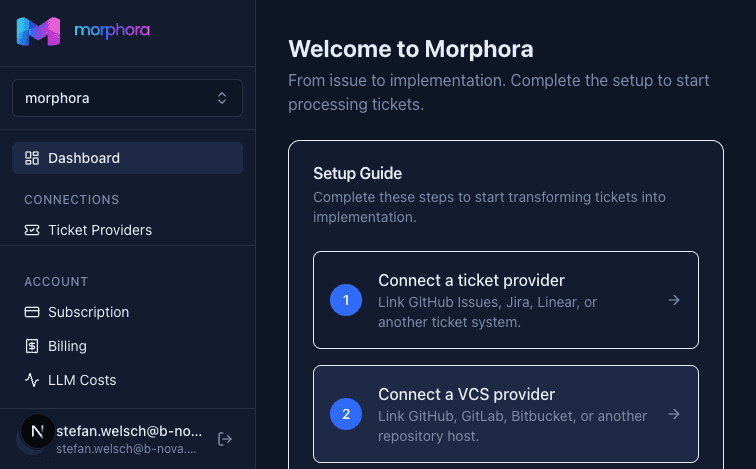Click the ACCOUNT section label
Screen dimensions: 756x469
point(56,281)
